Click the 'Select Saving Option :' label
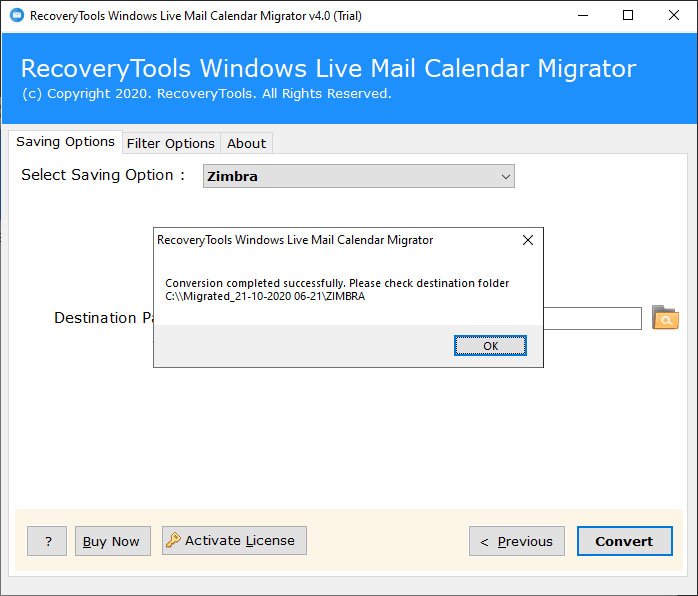The width and height of the screenshot is (698, 596). pos(103,175)
